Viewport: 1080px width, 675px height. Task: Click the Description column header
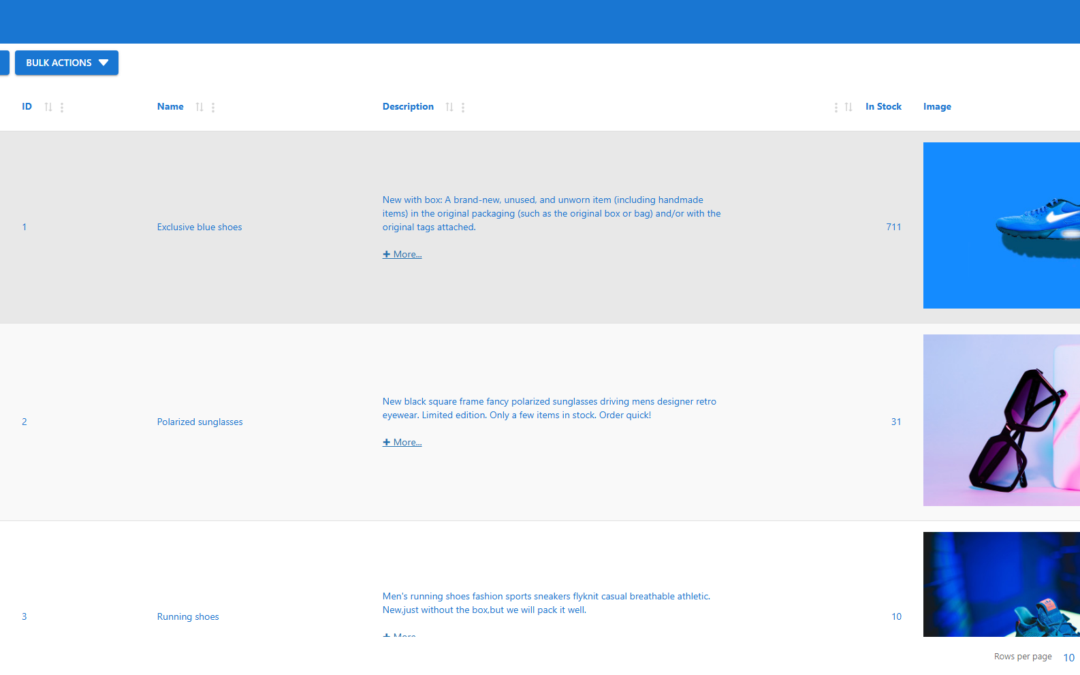click(x=408, y=107)
